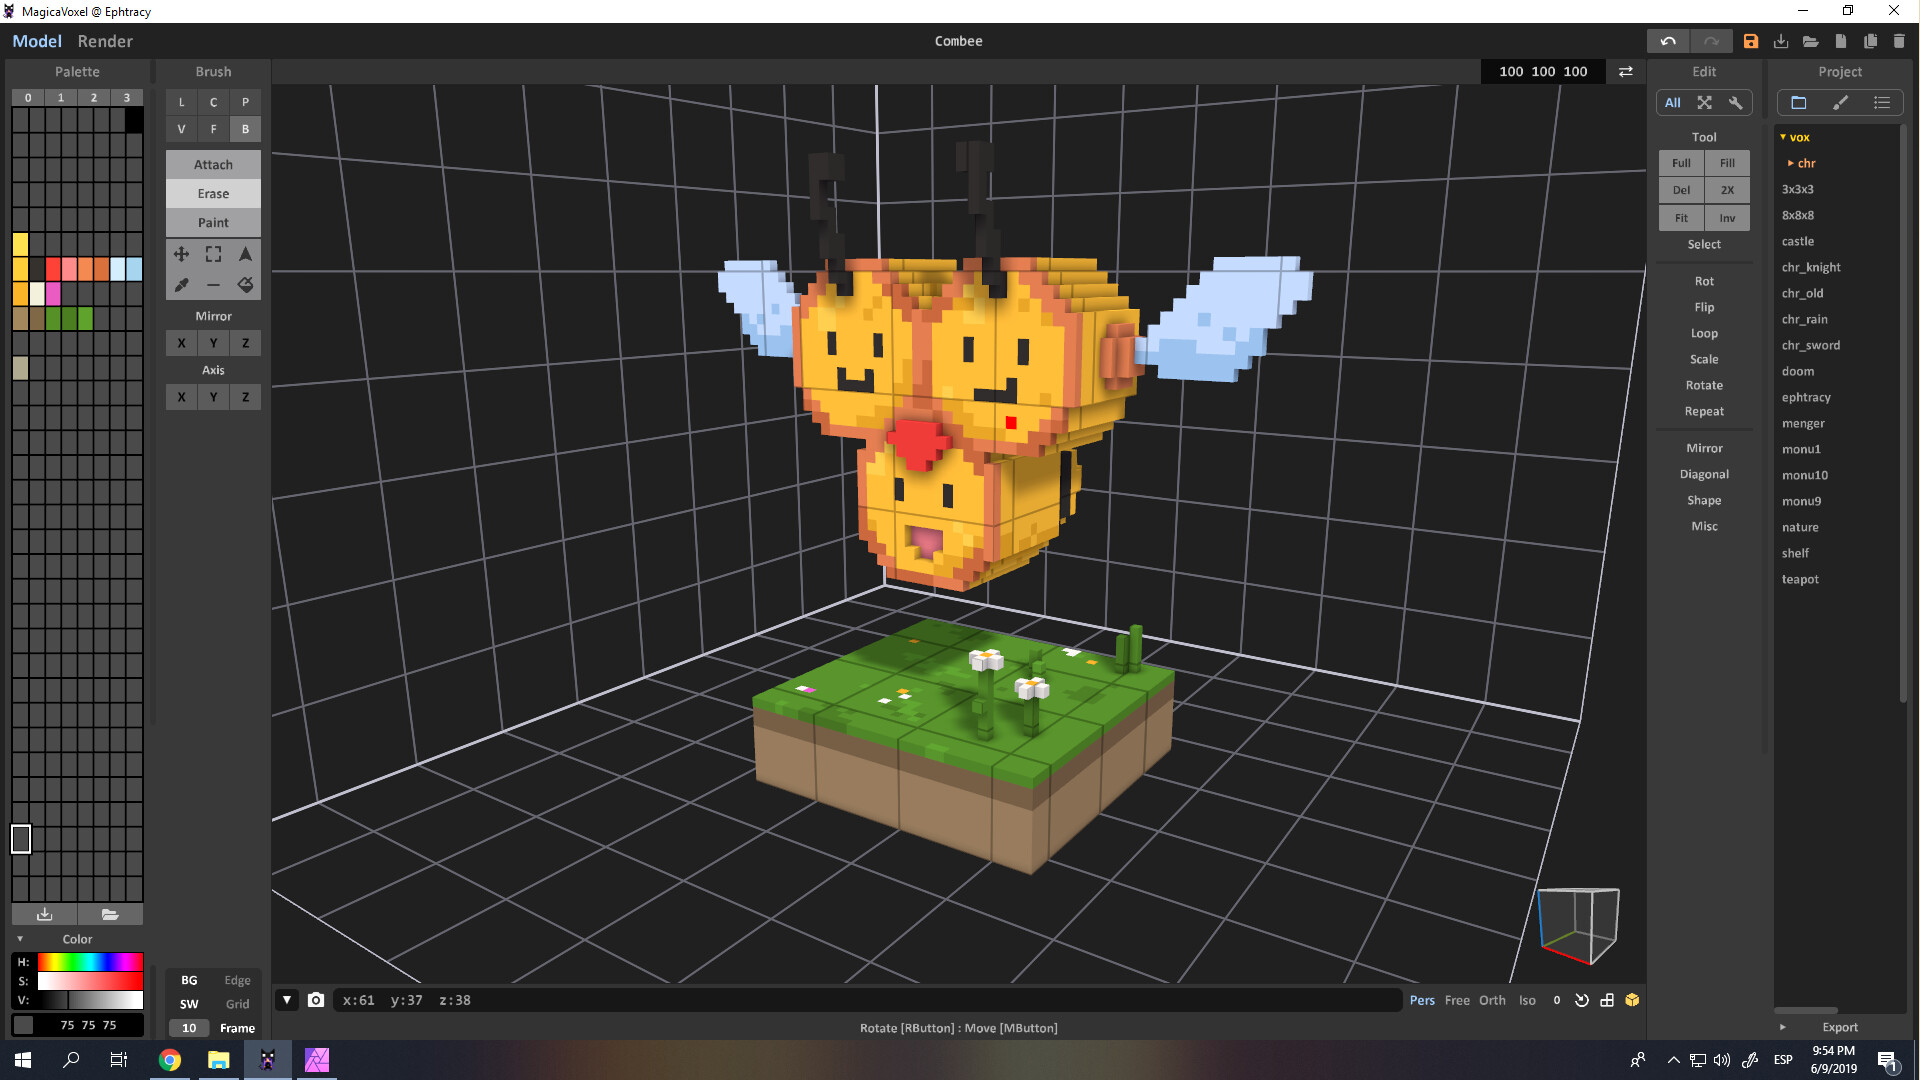Click the stacked squares icon in view bar
The height and width of the screenshot is (1080, 1920).
pos(1607,1000)
